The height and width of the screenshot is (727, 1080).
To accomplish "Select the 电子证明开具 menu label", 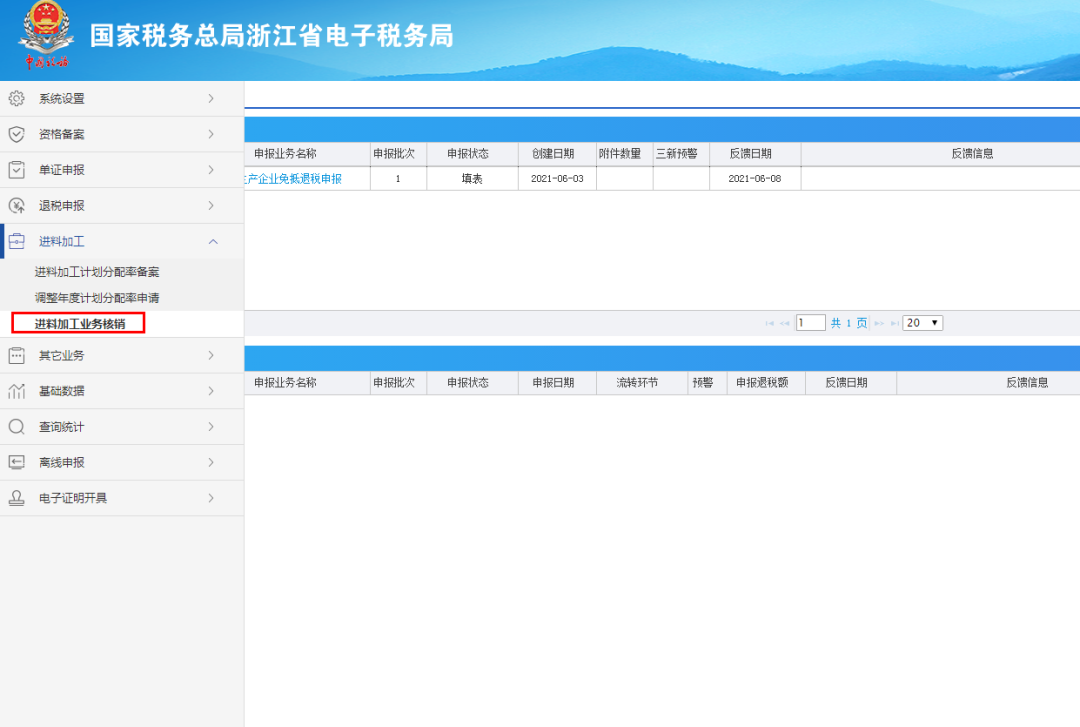I will click(x=73, y=498).
